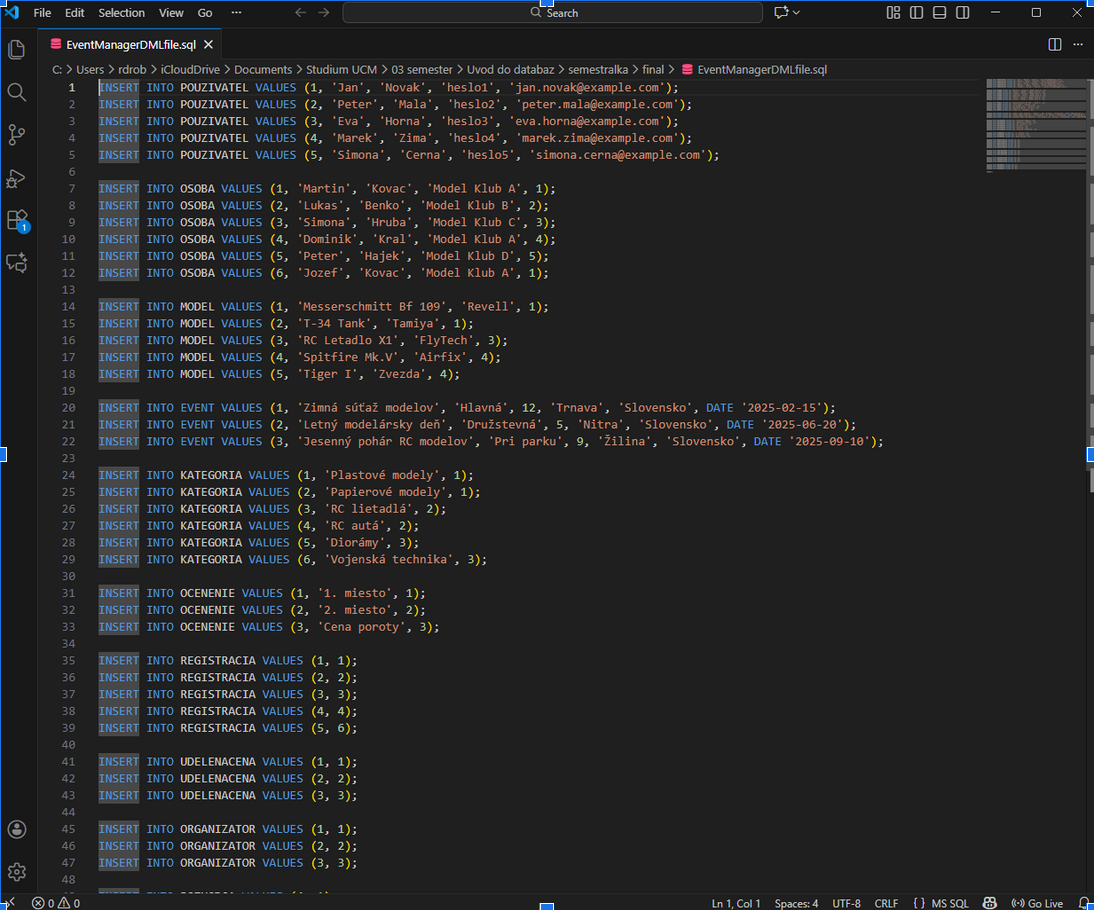Split the editor to the right
Image resolution: width=1094 pixels, height=910 pixels.
[x=1055, y=45]
